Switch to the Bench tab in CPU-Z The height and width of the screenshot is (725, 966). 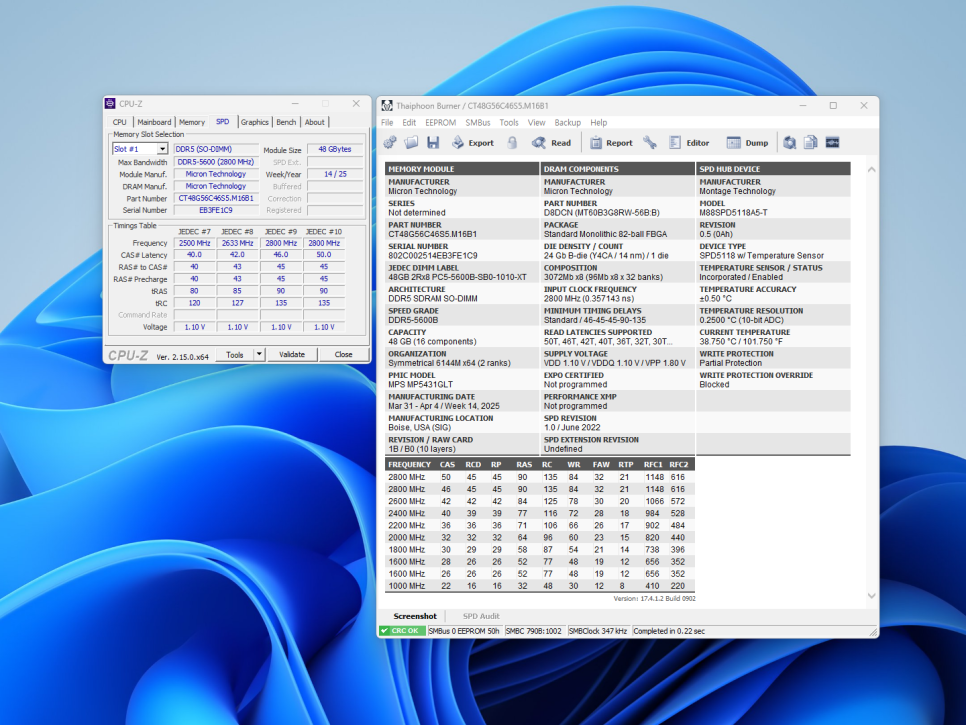286,122
